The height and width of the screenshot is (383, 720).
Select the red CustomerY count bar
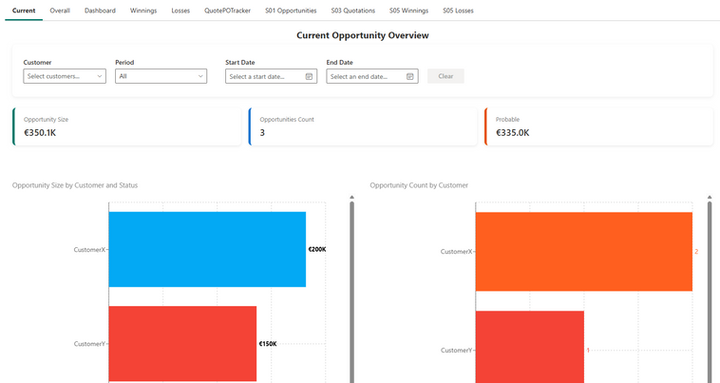pyautogui.click(x=529, y=347)
